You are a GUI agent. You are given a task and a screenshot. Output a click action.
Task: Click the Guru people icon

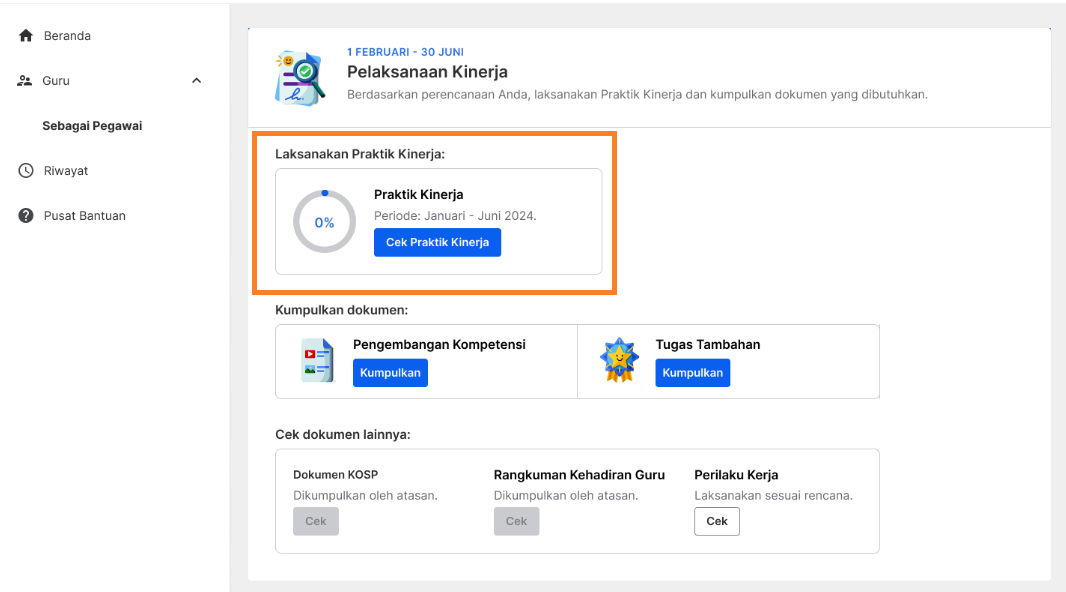point(25,80)
